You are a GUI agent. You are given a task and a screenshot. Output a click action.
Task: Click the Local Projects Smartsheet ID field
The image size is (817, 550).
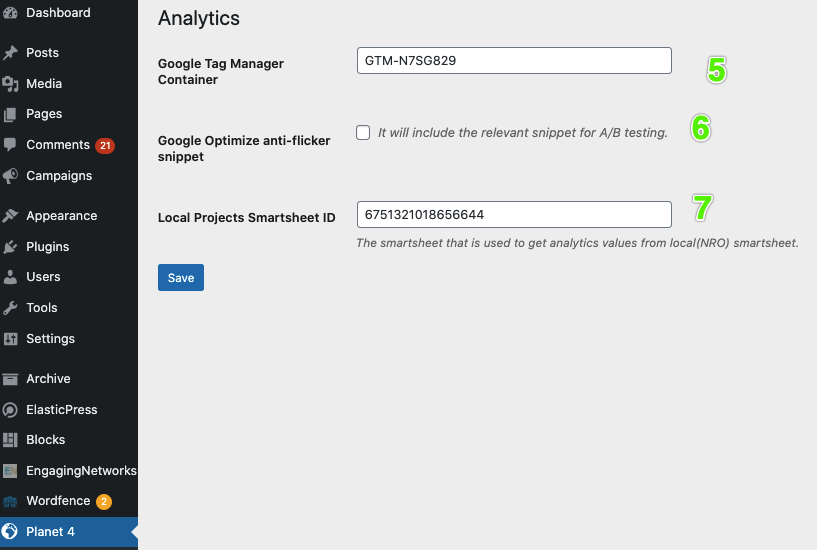pyautogui.click(x=514, y=215)
